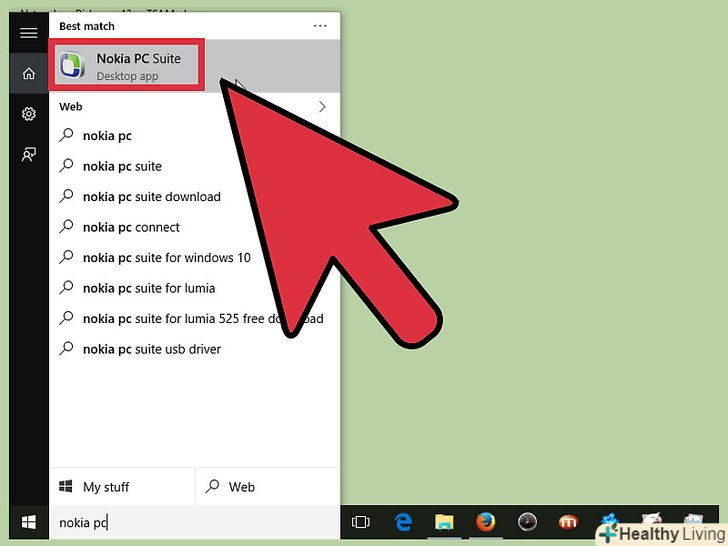
Task: Click the magnifier icon beside 'nokia pc suite usb driver'
Action: [x=66, y=348]
